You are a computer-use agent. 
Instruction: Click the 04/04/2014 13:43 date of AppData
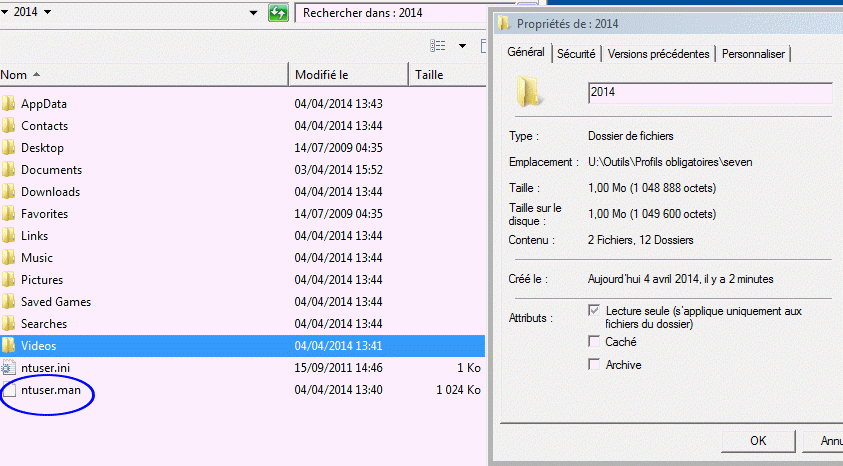(339, 104)
